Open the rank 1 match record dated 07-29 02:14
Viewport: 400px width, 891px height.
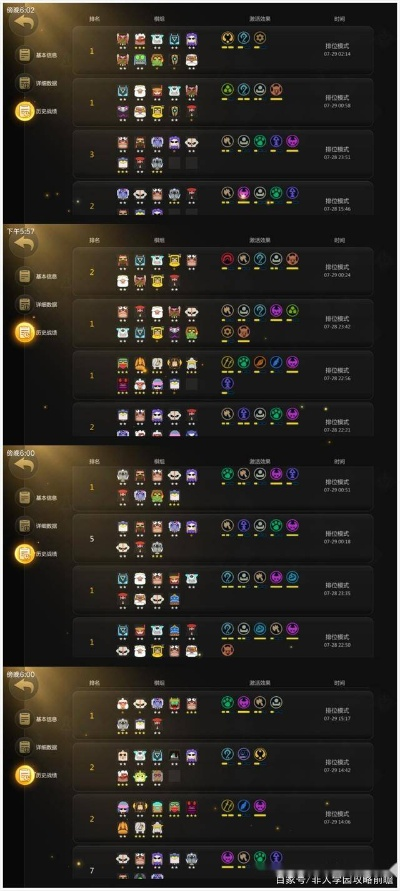(223, 50)
